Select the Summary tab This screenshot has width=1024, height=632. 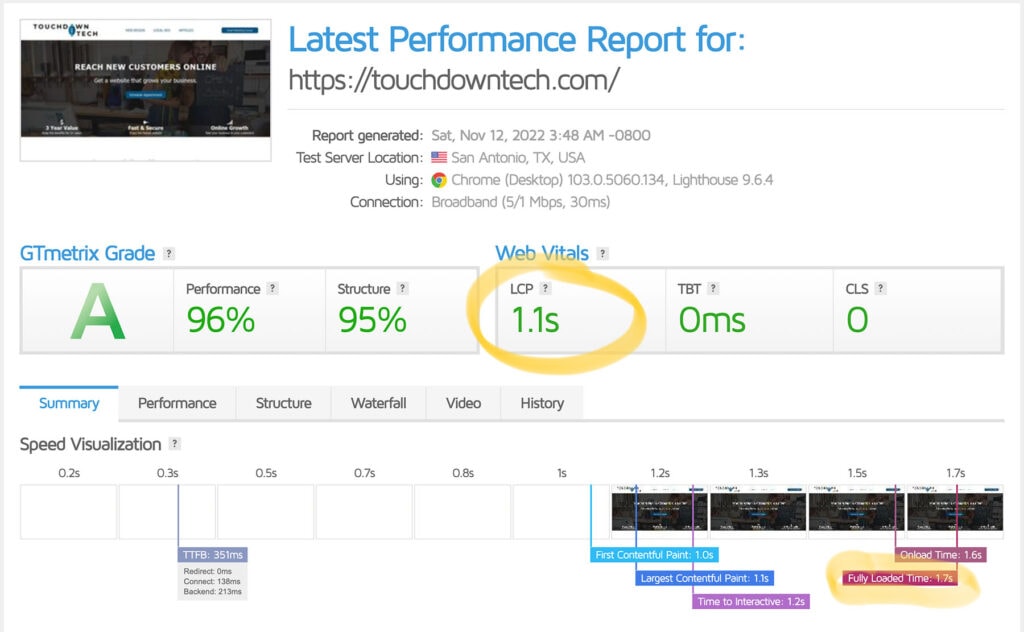point(67,403)
